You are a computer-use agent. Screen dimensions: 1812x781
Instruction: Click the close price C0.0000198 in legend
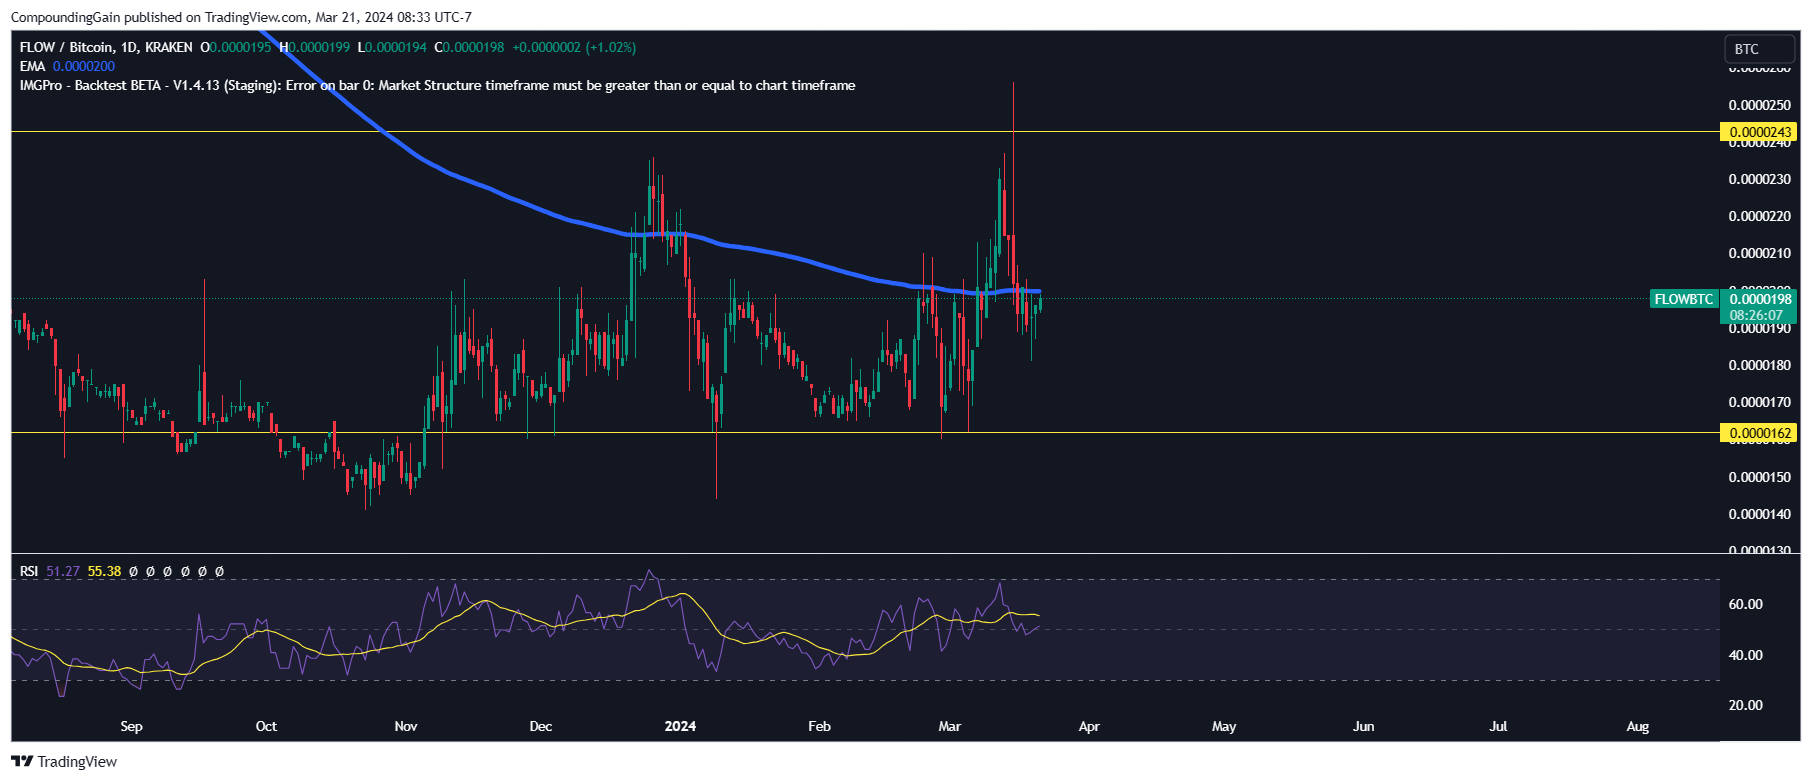[470, 47]
